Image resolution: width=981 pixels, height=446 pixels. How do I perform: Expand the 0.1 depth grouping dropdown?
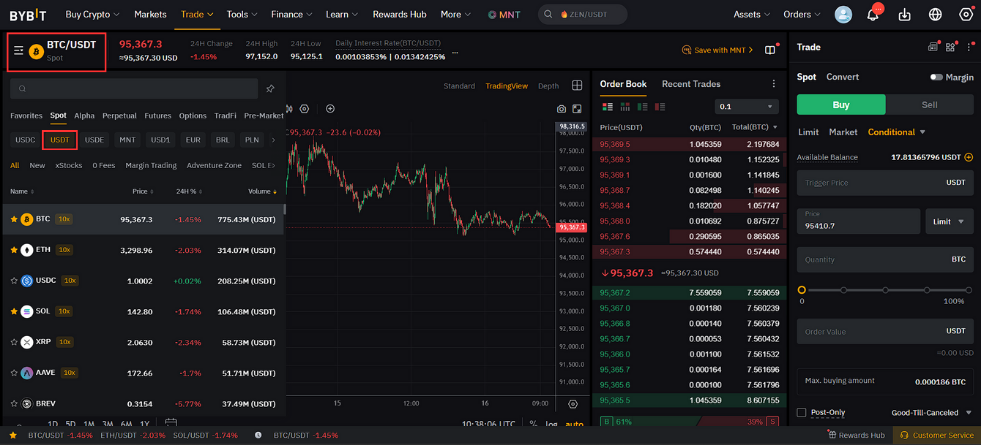coord(746,107)
